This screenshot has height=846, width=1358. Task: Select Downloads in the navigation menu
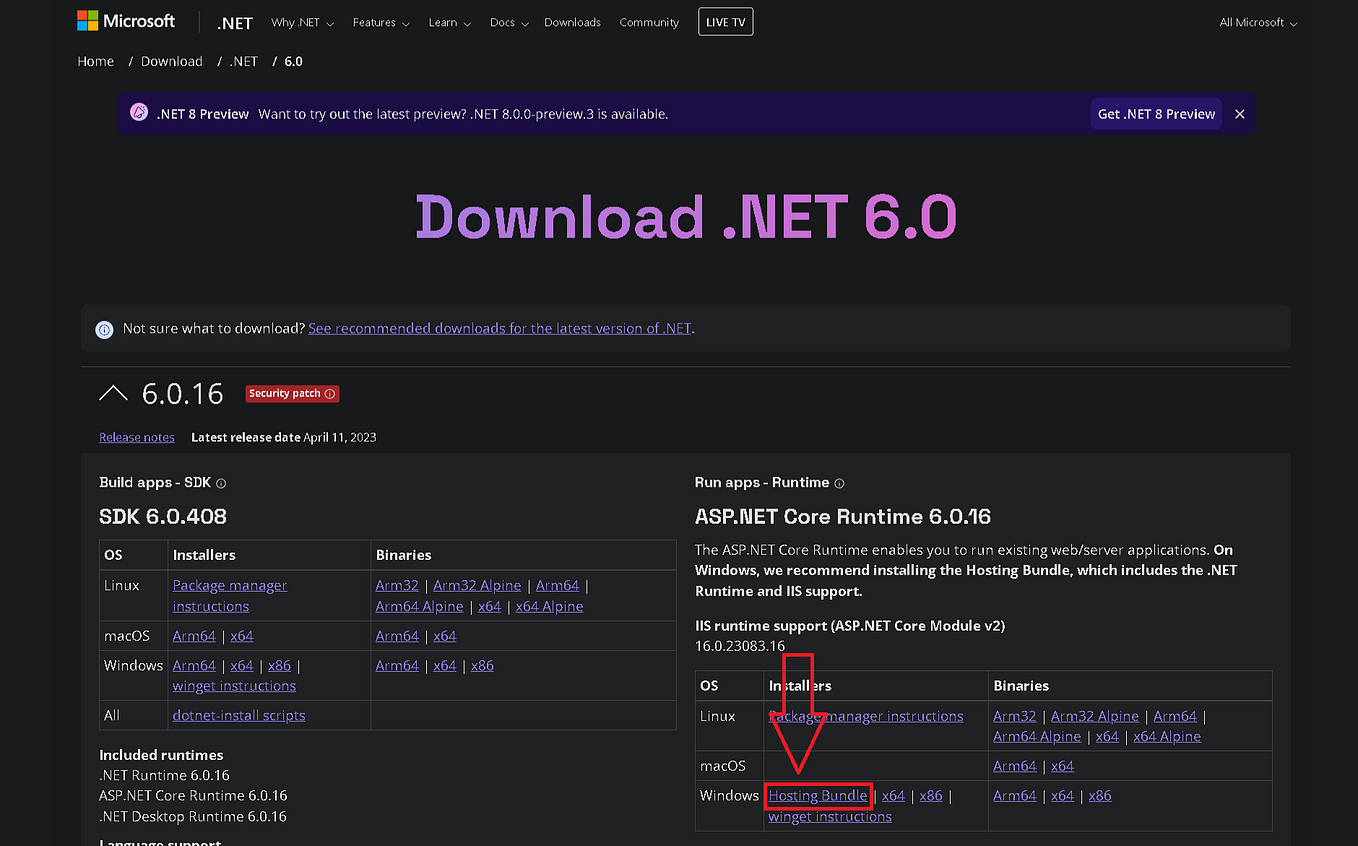pyautogui.click(x=572, y=22)
